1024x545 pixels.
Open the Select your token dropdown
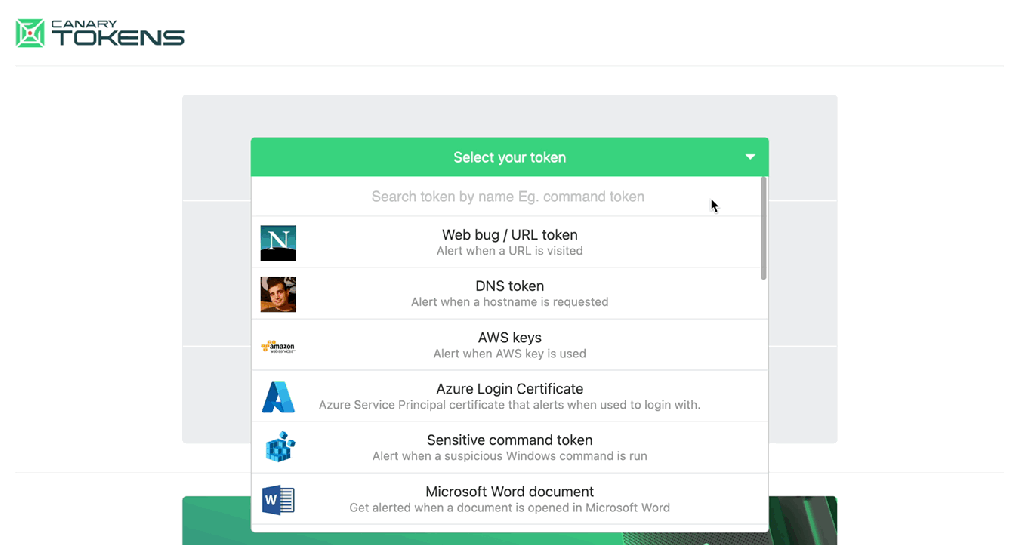point(509,157)
